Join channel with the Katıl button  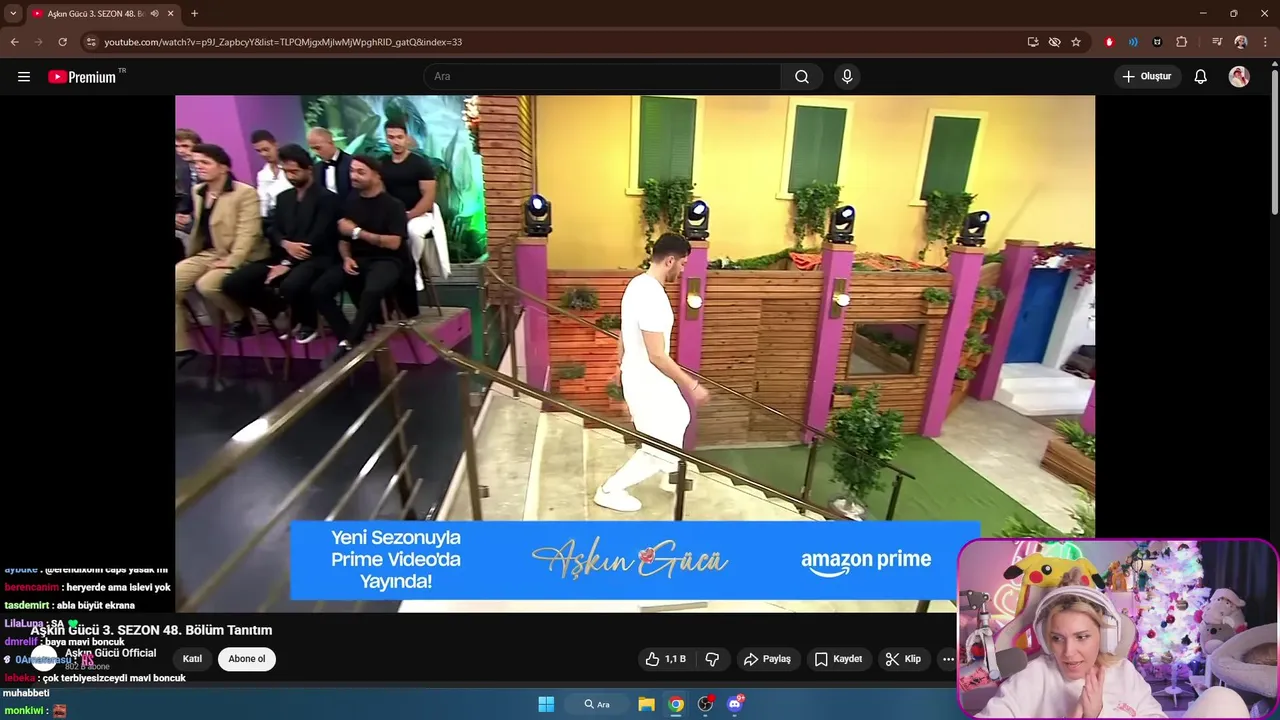click(192, 659)
